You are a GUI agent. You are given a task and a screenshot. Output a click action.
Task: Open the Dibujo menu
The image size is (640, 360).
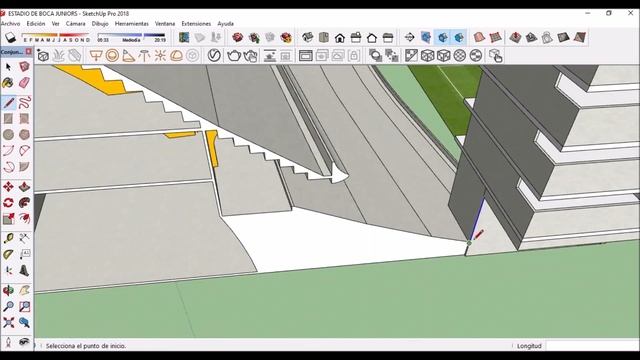pyautogui.click(x=100, y=24)
